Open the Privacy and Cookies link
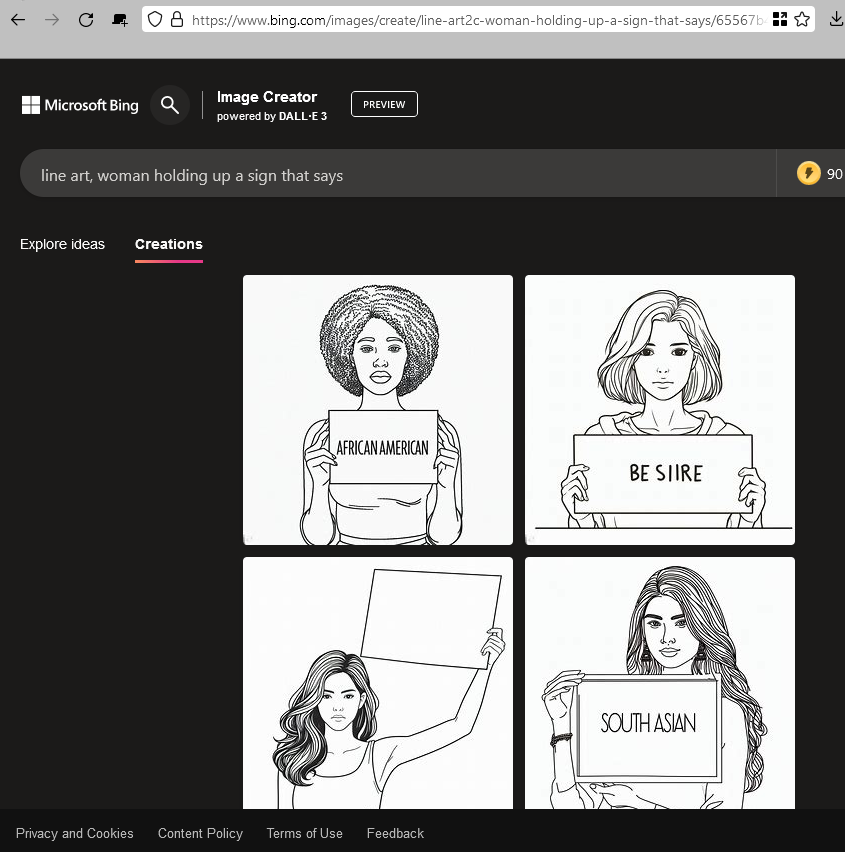The image size is (845, 852). (x=74, y=833)
